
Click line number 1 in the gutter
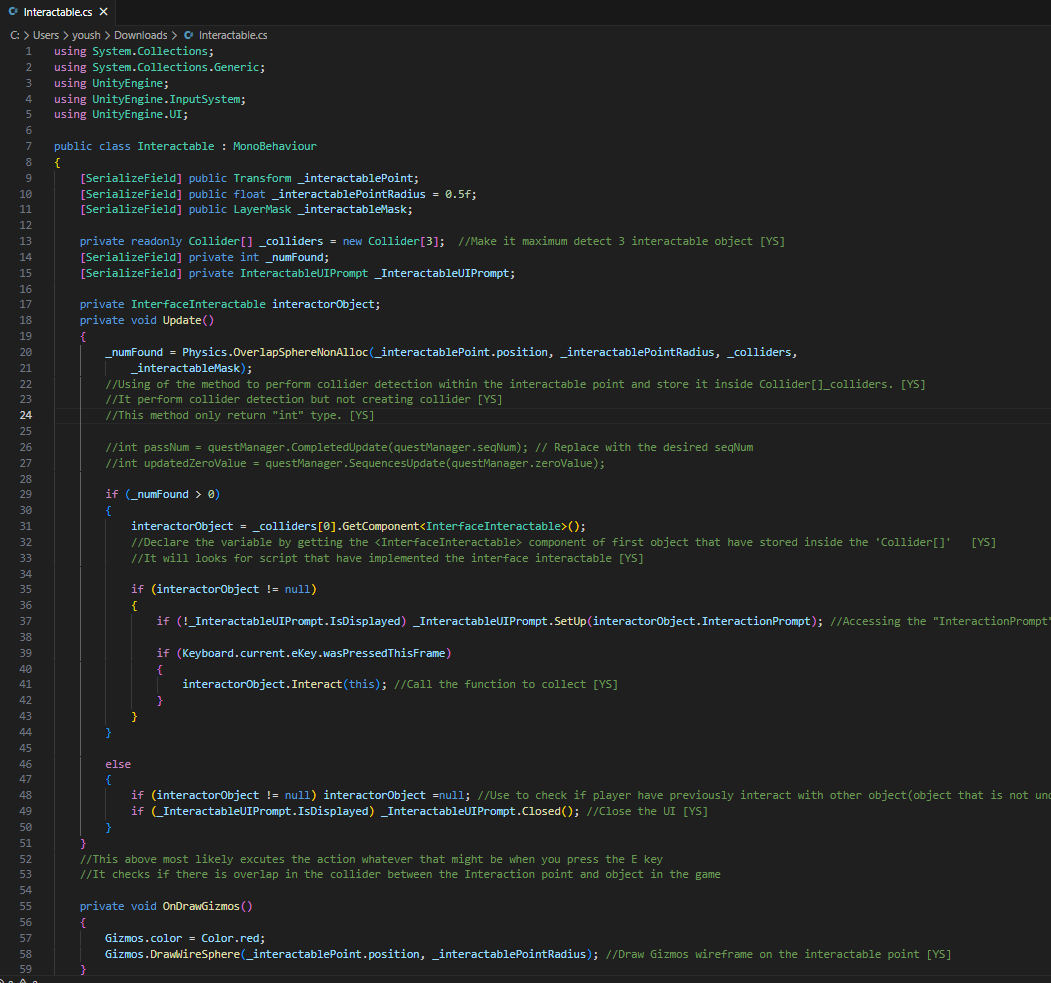[x=28, y=52]
